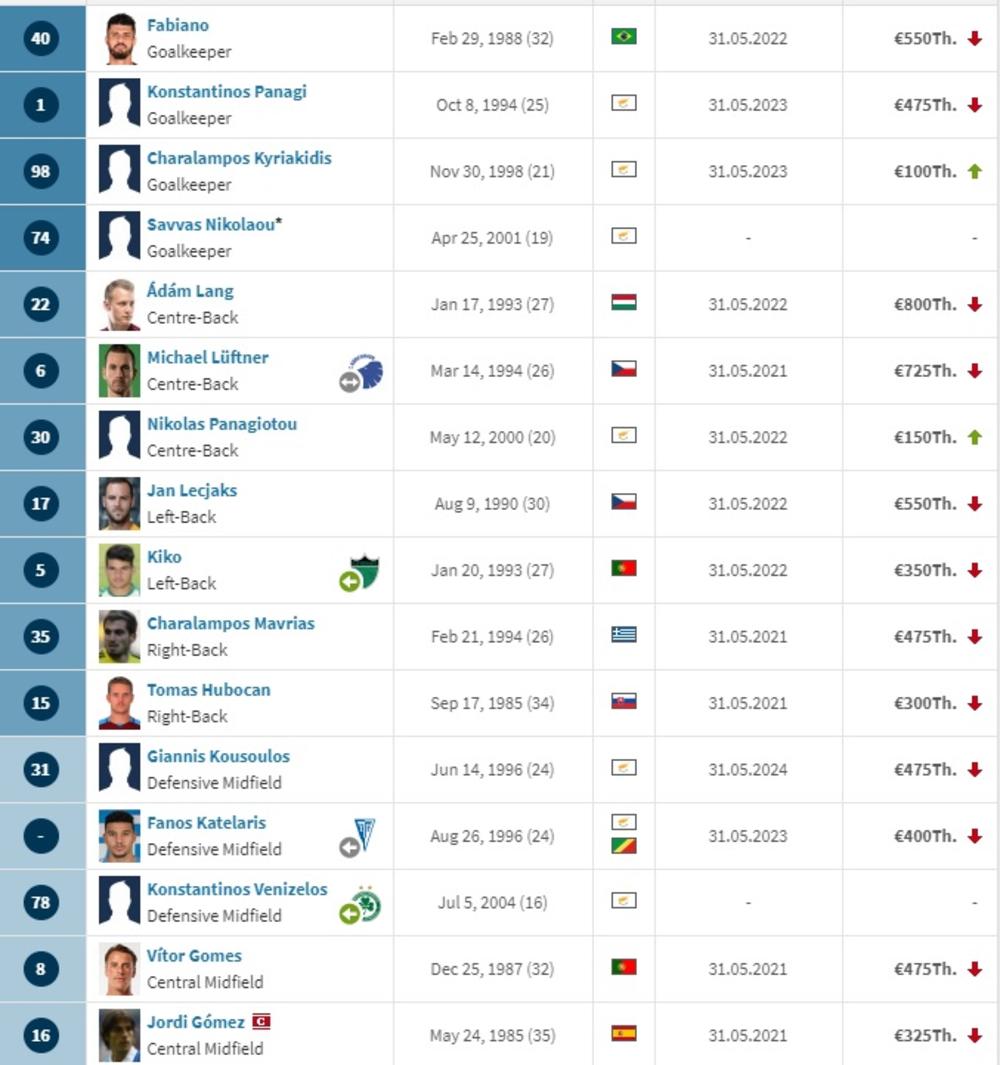Click the Hungary flag in Ádám Lang's row
This screenshot has width=1000, height=1065.
tap(624, 302)
